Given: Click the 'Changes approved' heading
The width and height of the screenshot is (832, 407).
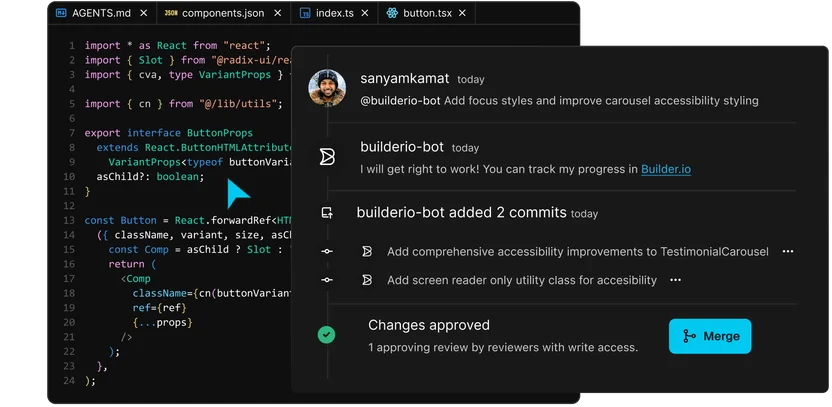Looking at the screenshot, I should pos(429,325).
